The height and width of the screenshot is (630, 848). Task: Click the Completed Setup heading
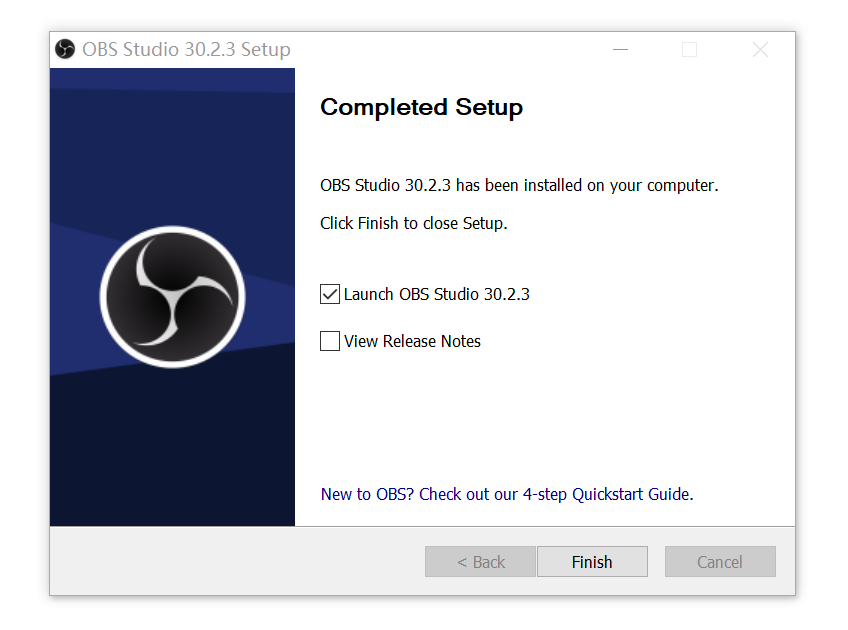421,107
